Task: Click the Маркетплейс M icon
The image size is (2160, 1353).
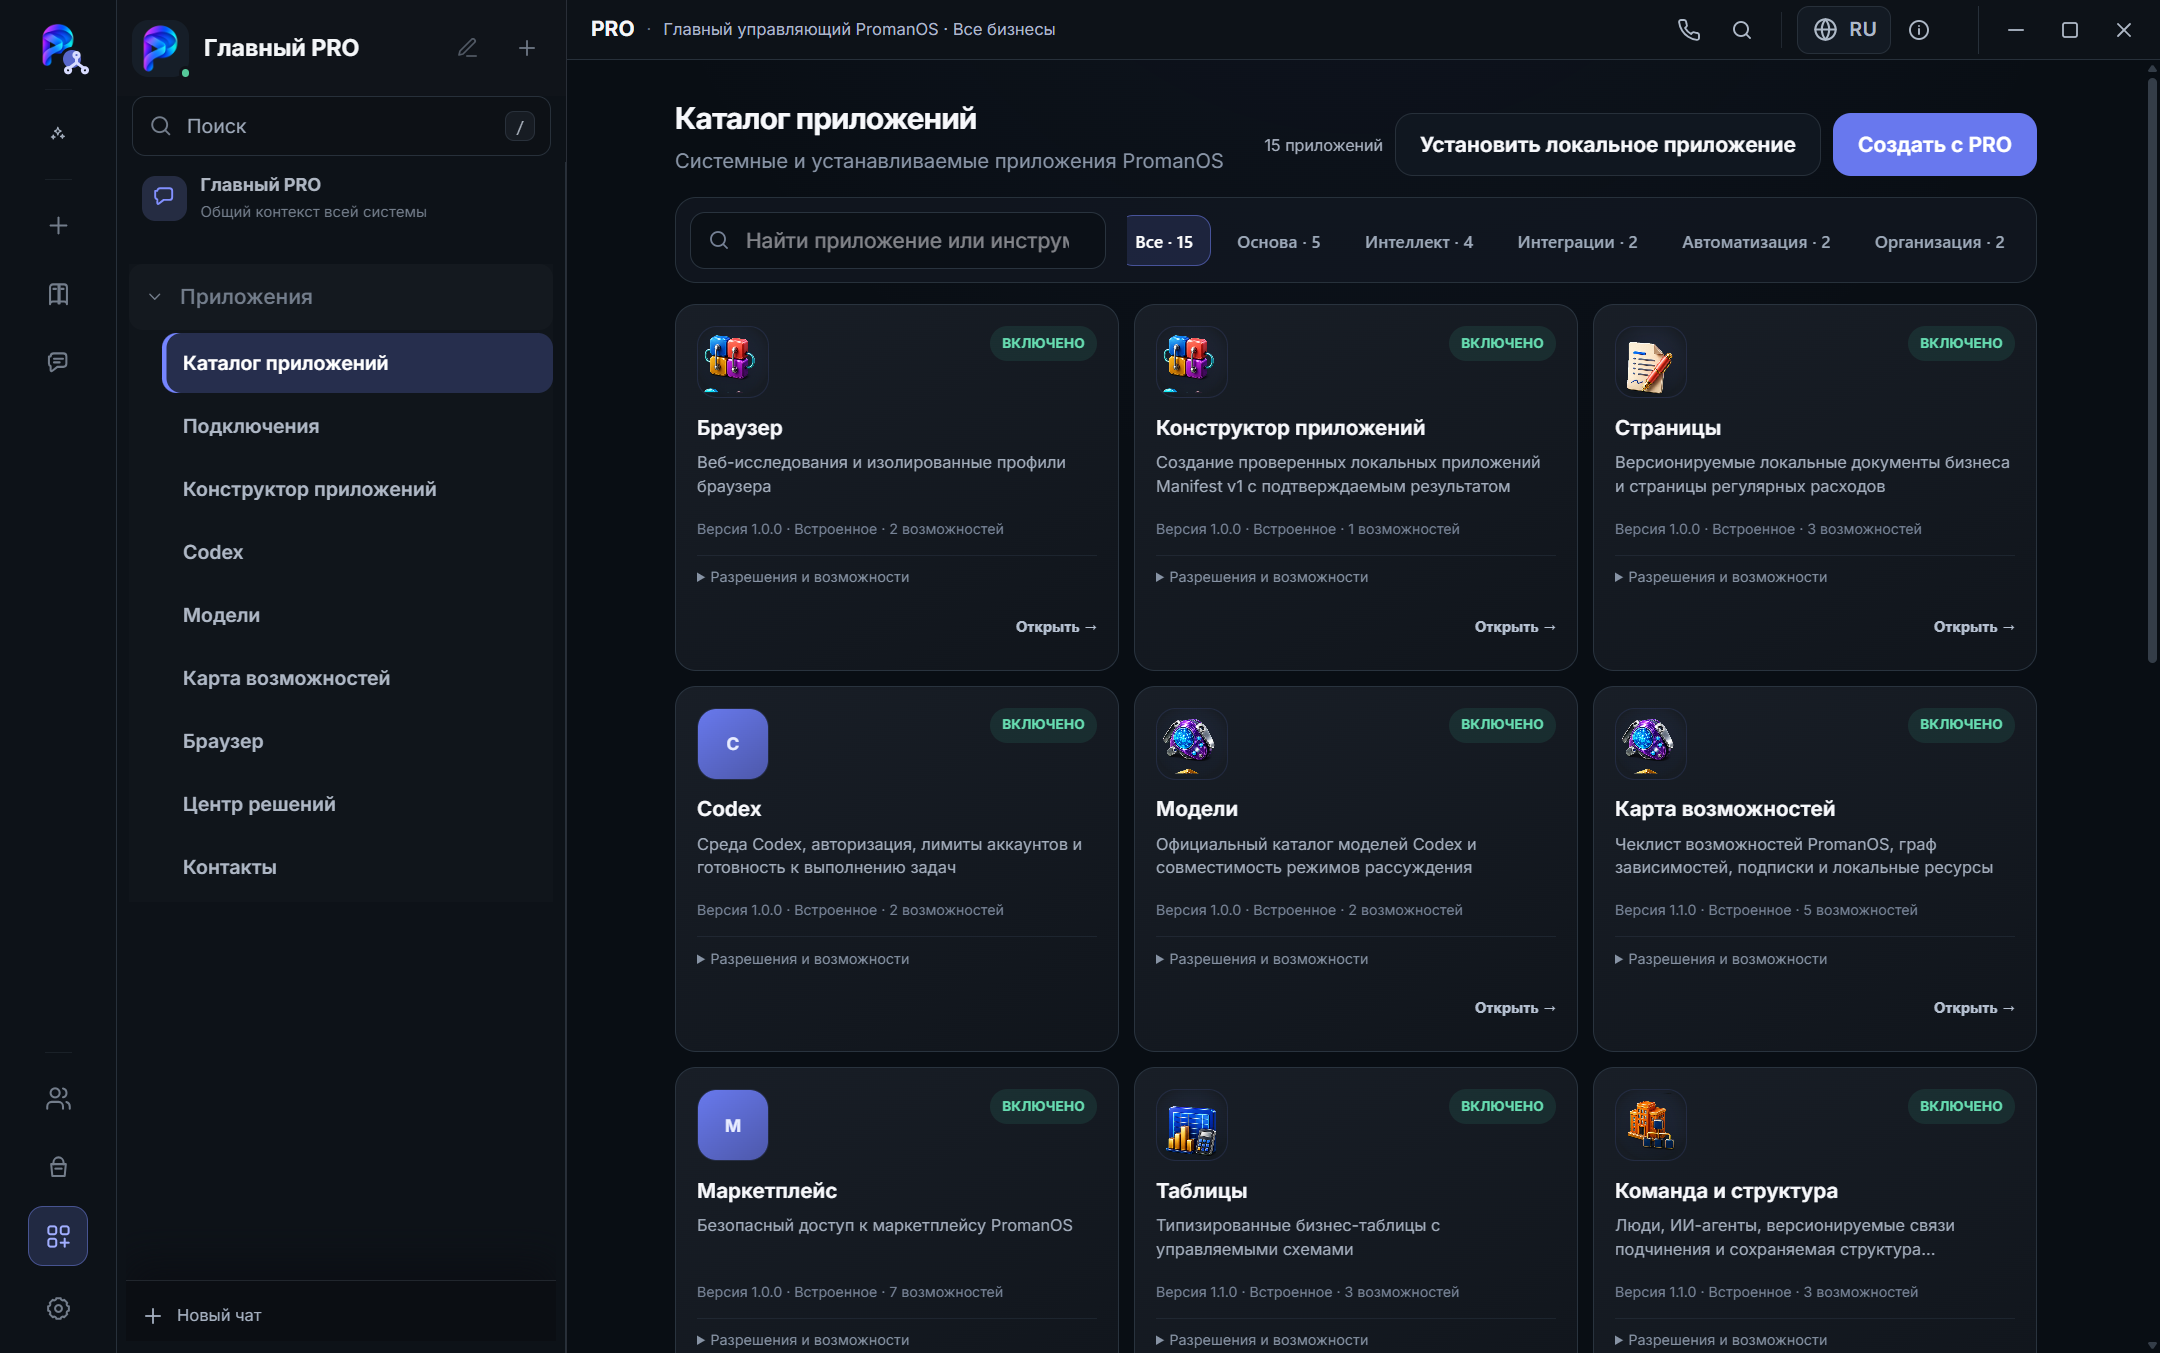Action: pos(732,1125)
